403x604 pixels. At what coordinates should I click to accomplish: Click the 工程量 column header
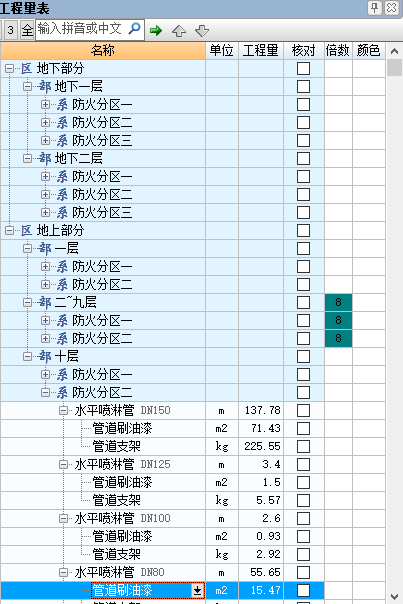click(x=260, y=50)
